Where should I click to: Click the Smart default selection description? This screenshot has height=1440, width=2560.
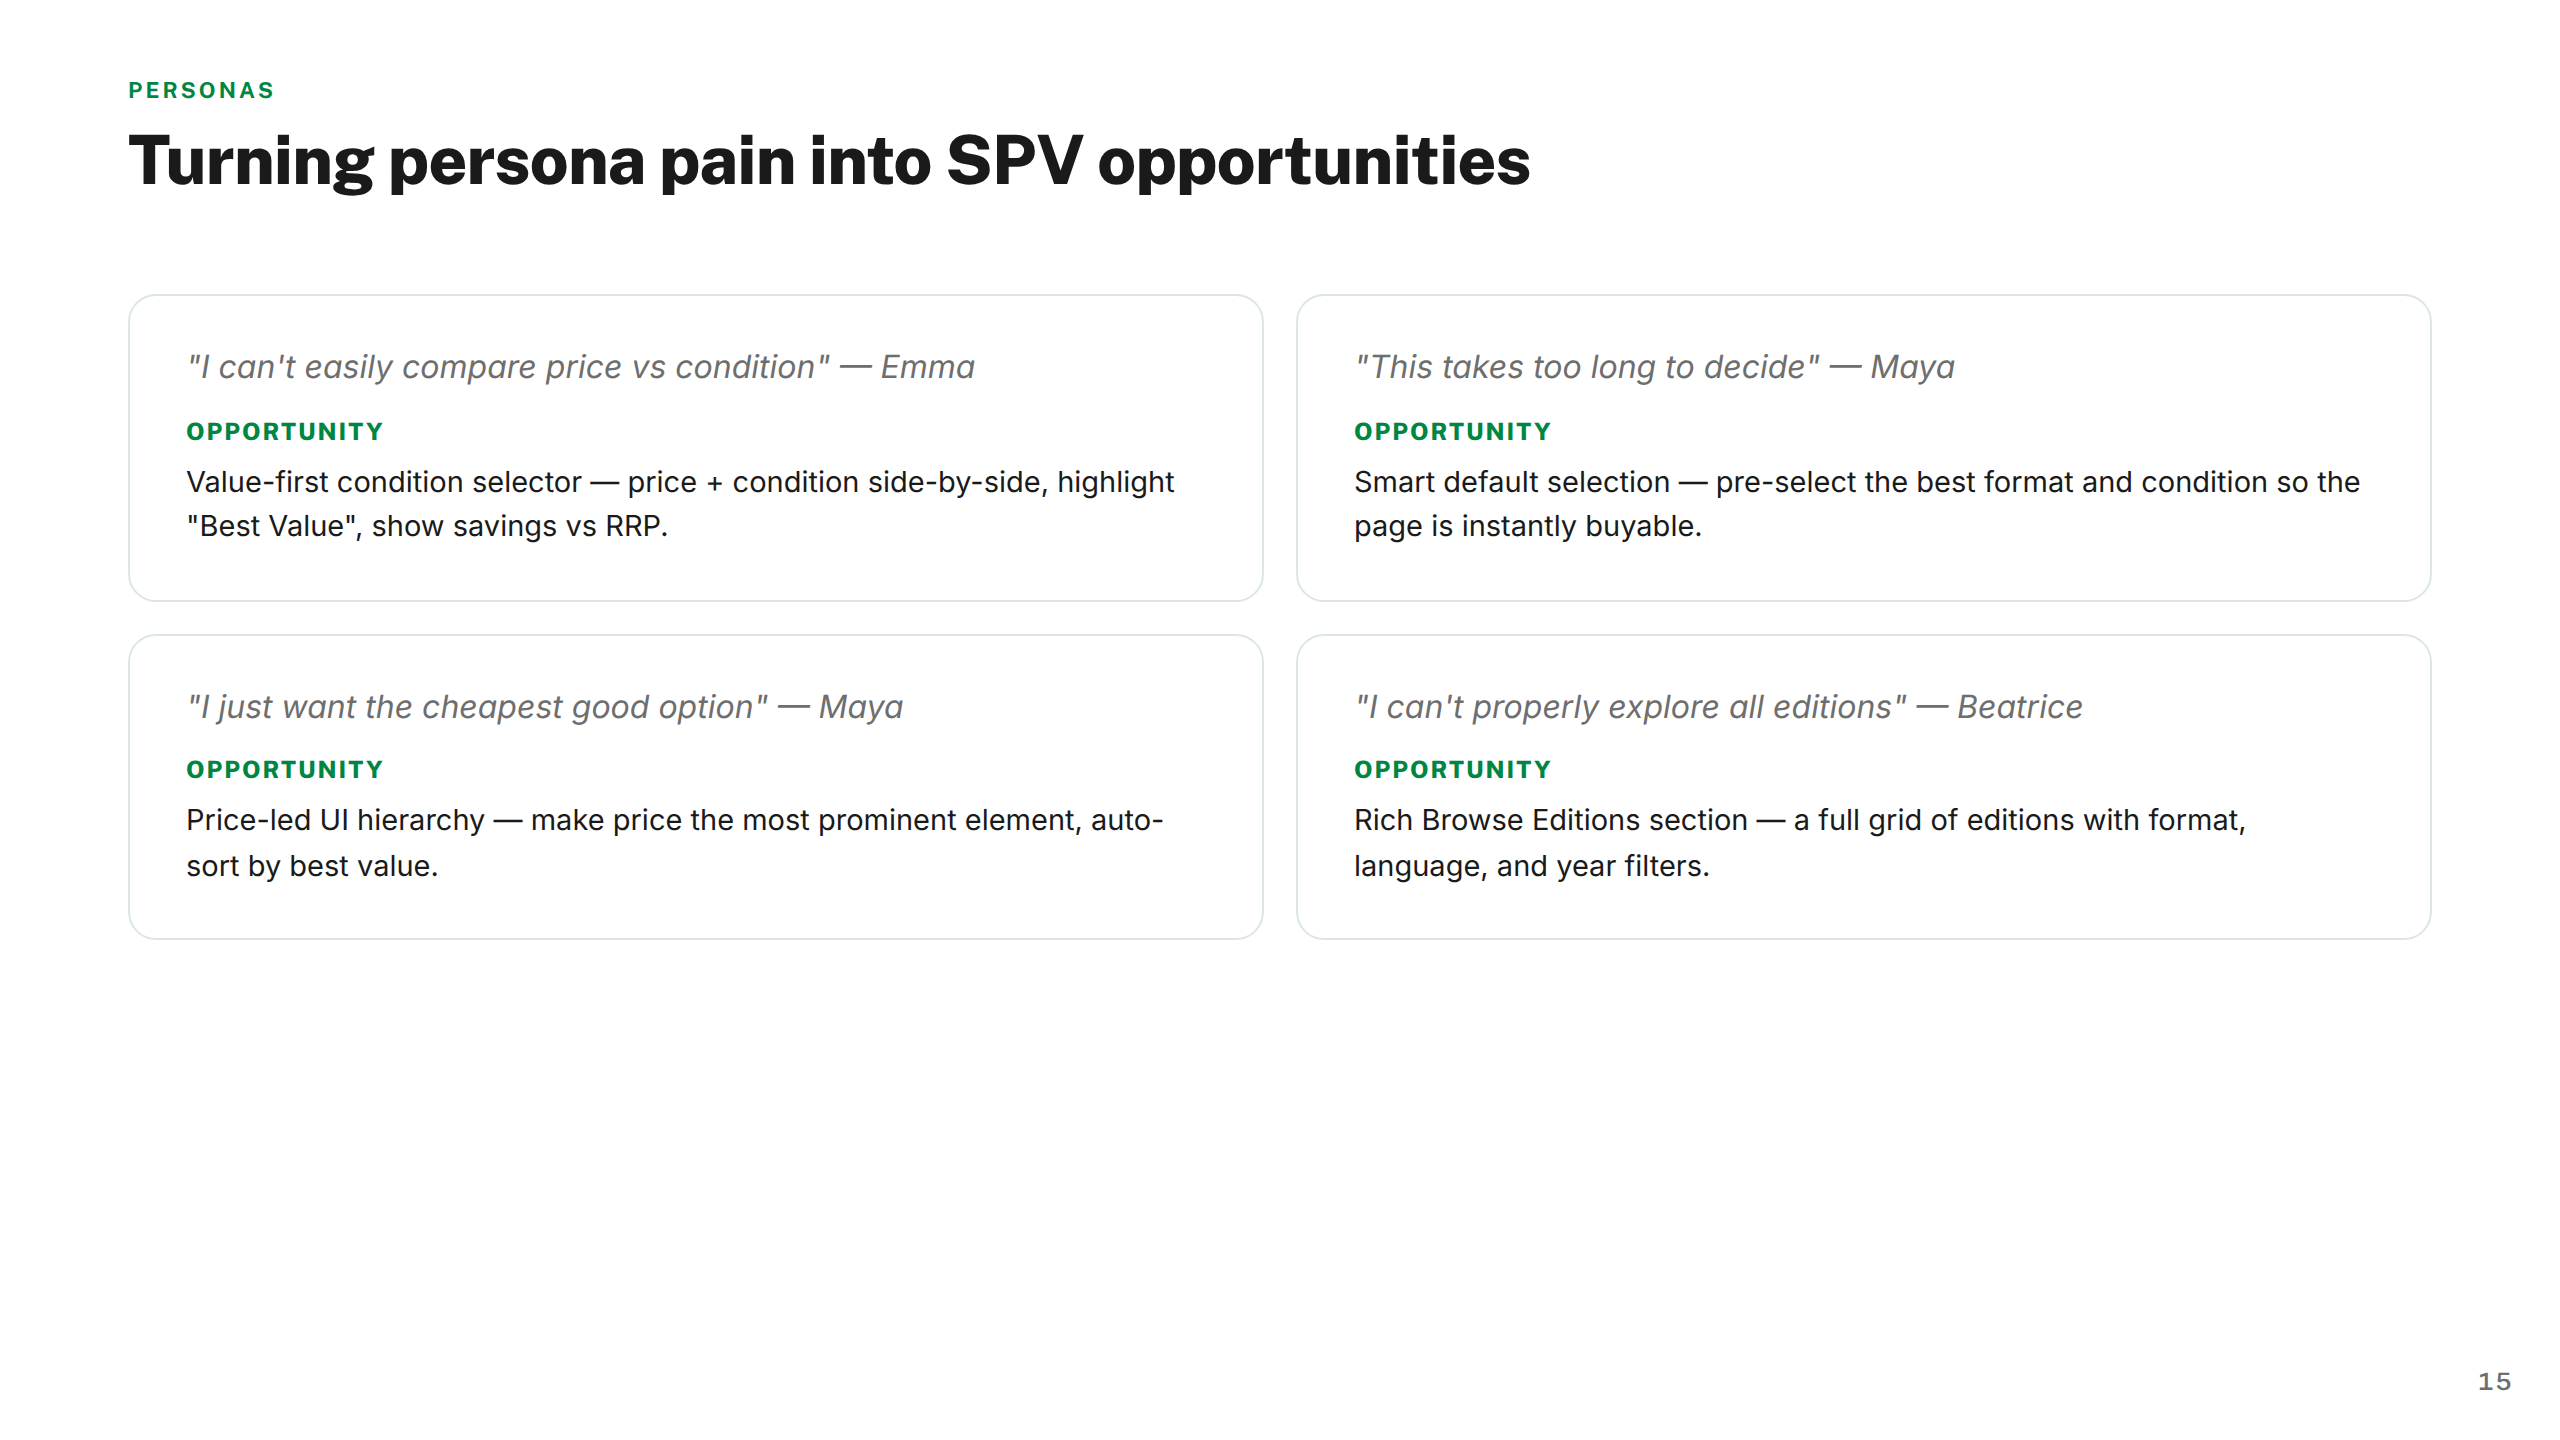1857,504
